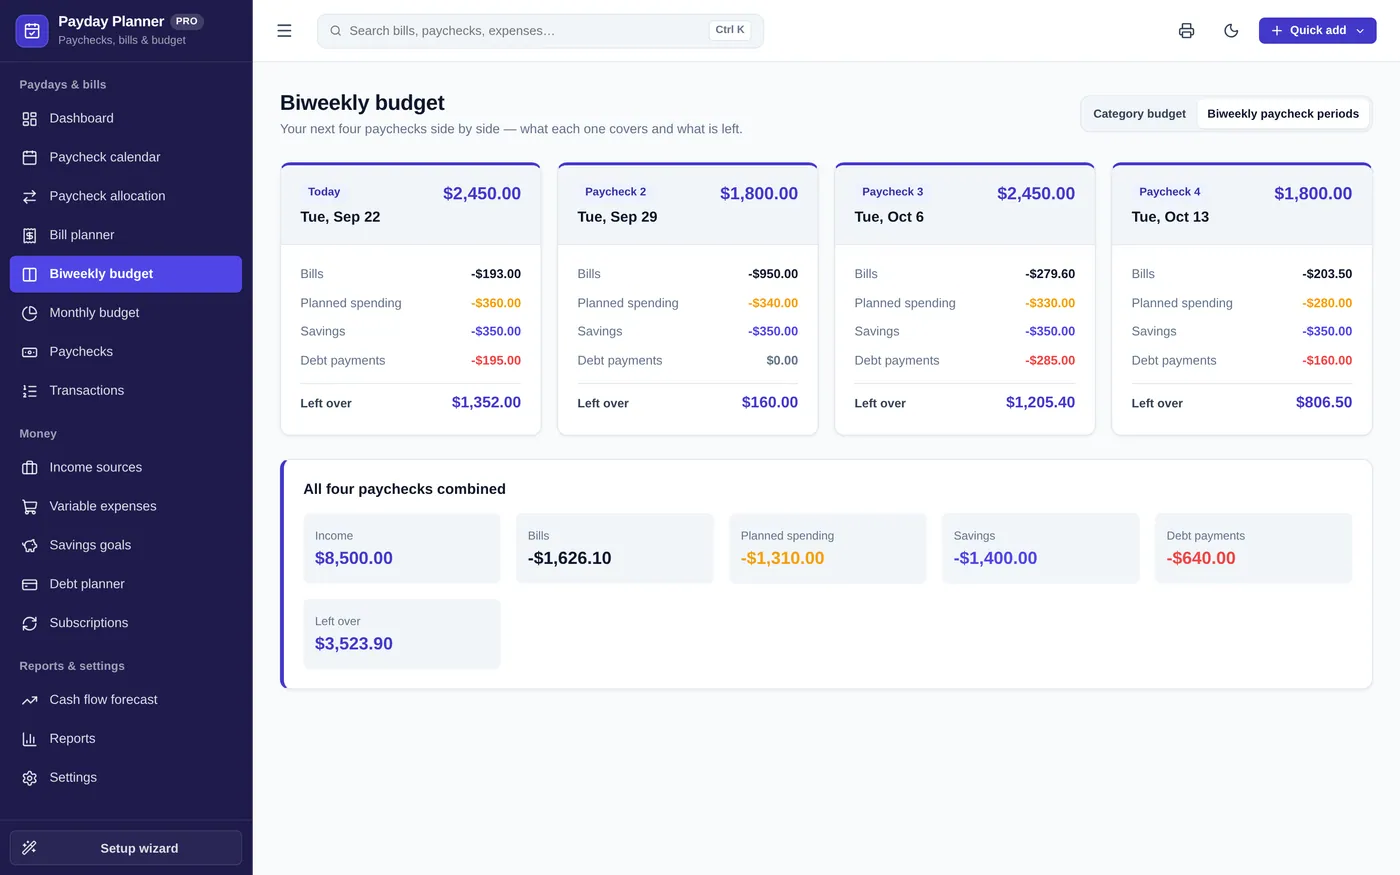Click the combined Income $8,500.00 tile

[402, 548]
